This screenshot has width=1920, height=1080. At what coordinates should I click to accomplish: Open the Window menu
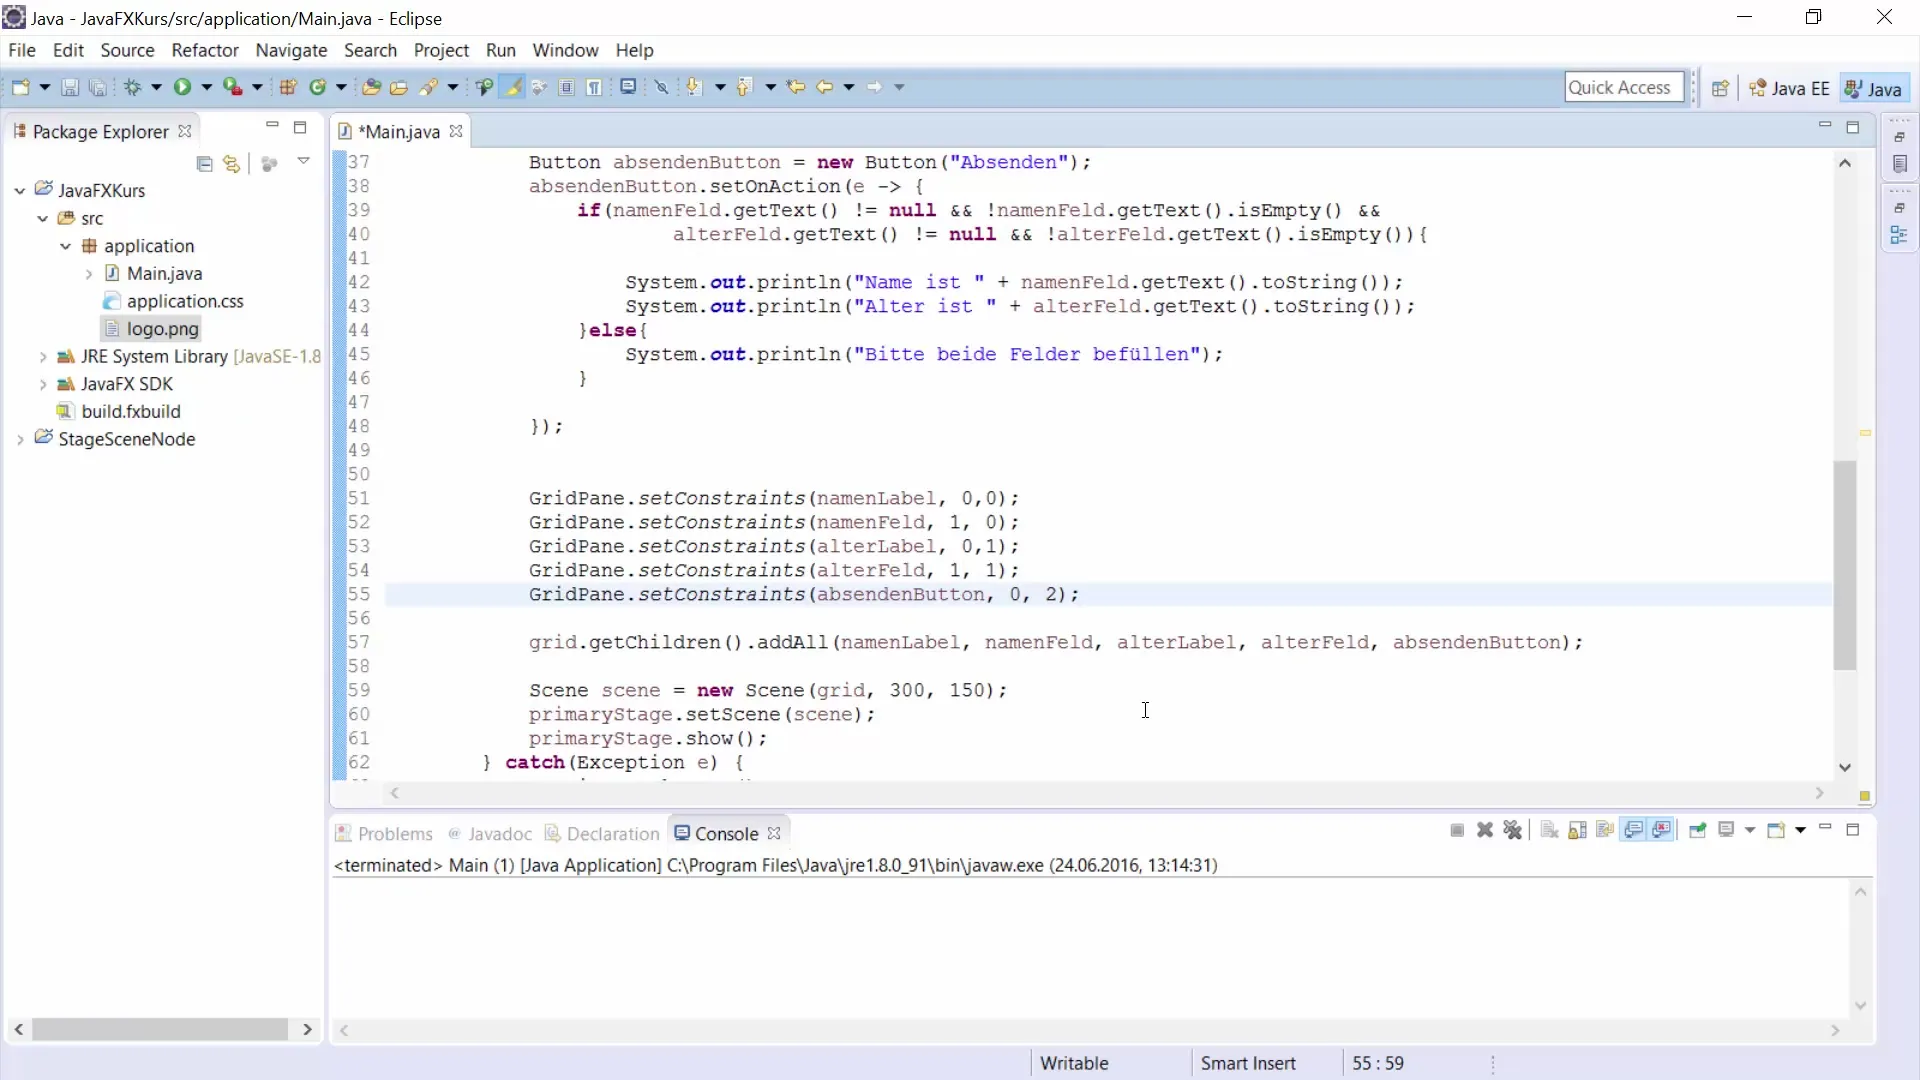(x=565, y=50)
